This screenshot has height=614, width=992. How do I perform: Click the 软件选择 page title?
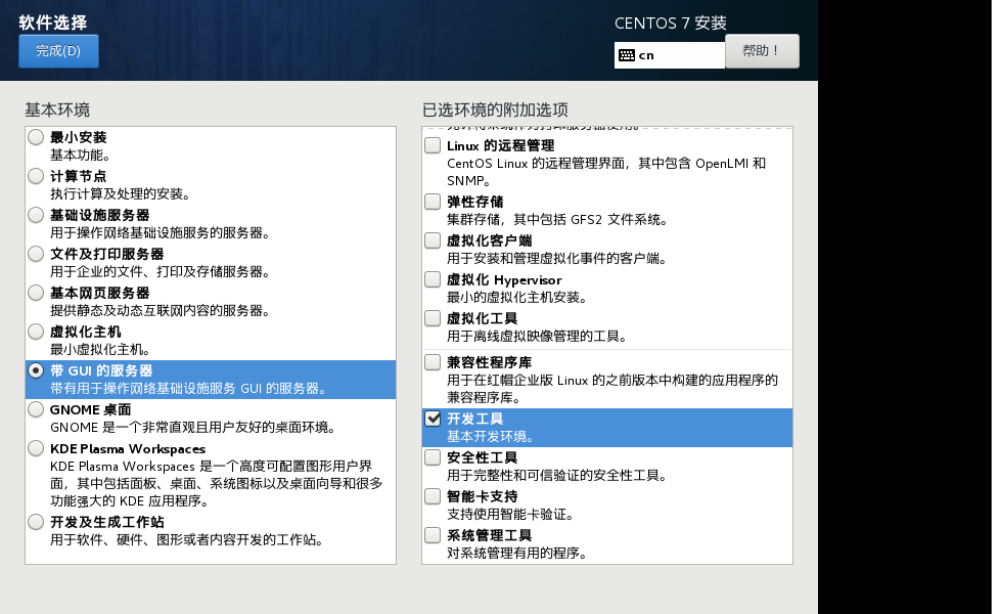(x=53, y=23)
